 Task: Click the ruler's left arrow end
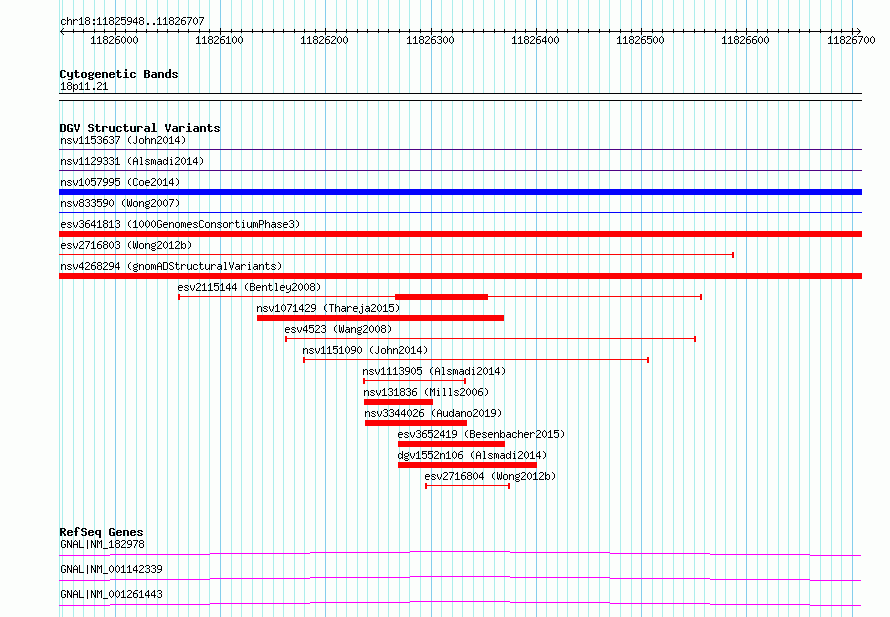click(x=62, y=31)
